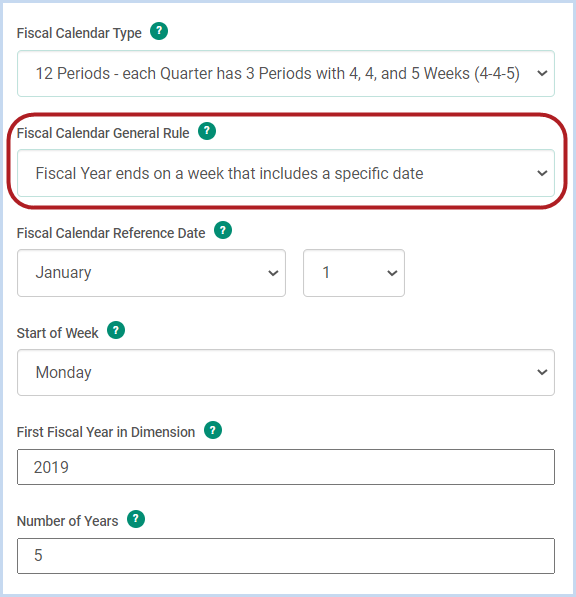Open the January month dropdown
The image size is (576, 597).
[151, 273]
